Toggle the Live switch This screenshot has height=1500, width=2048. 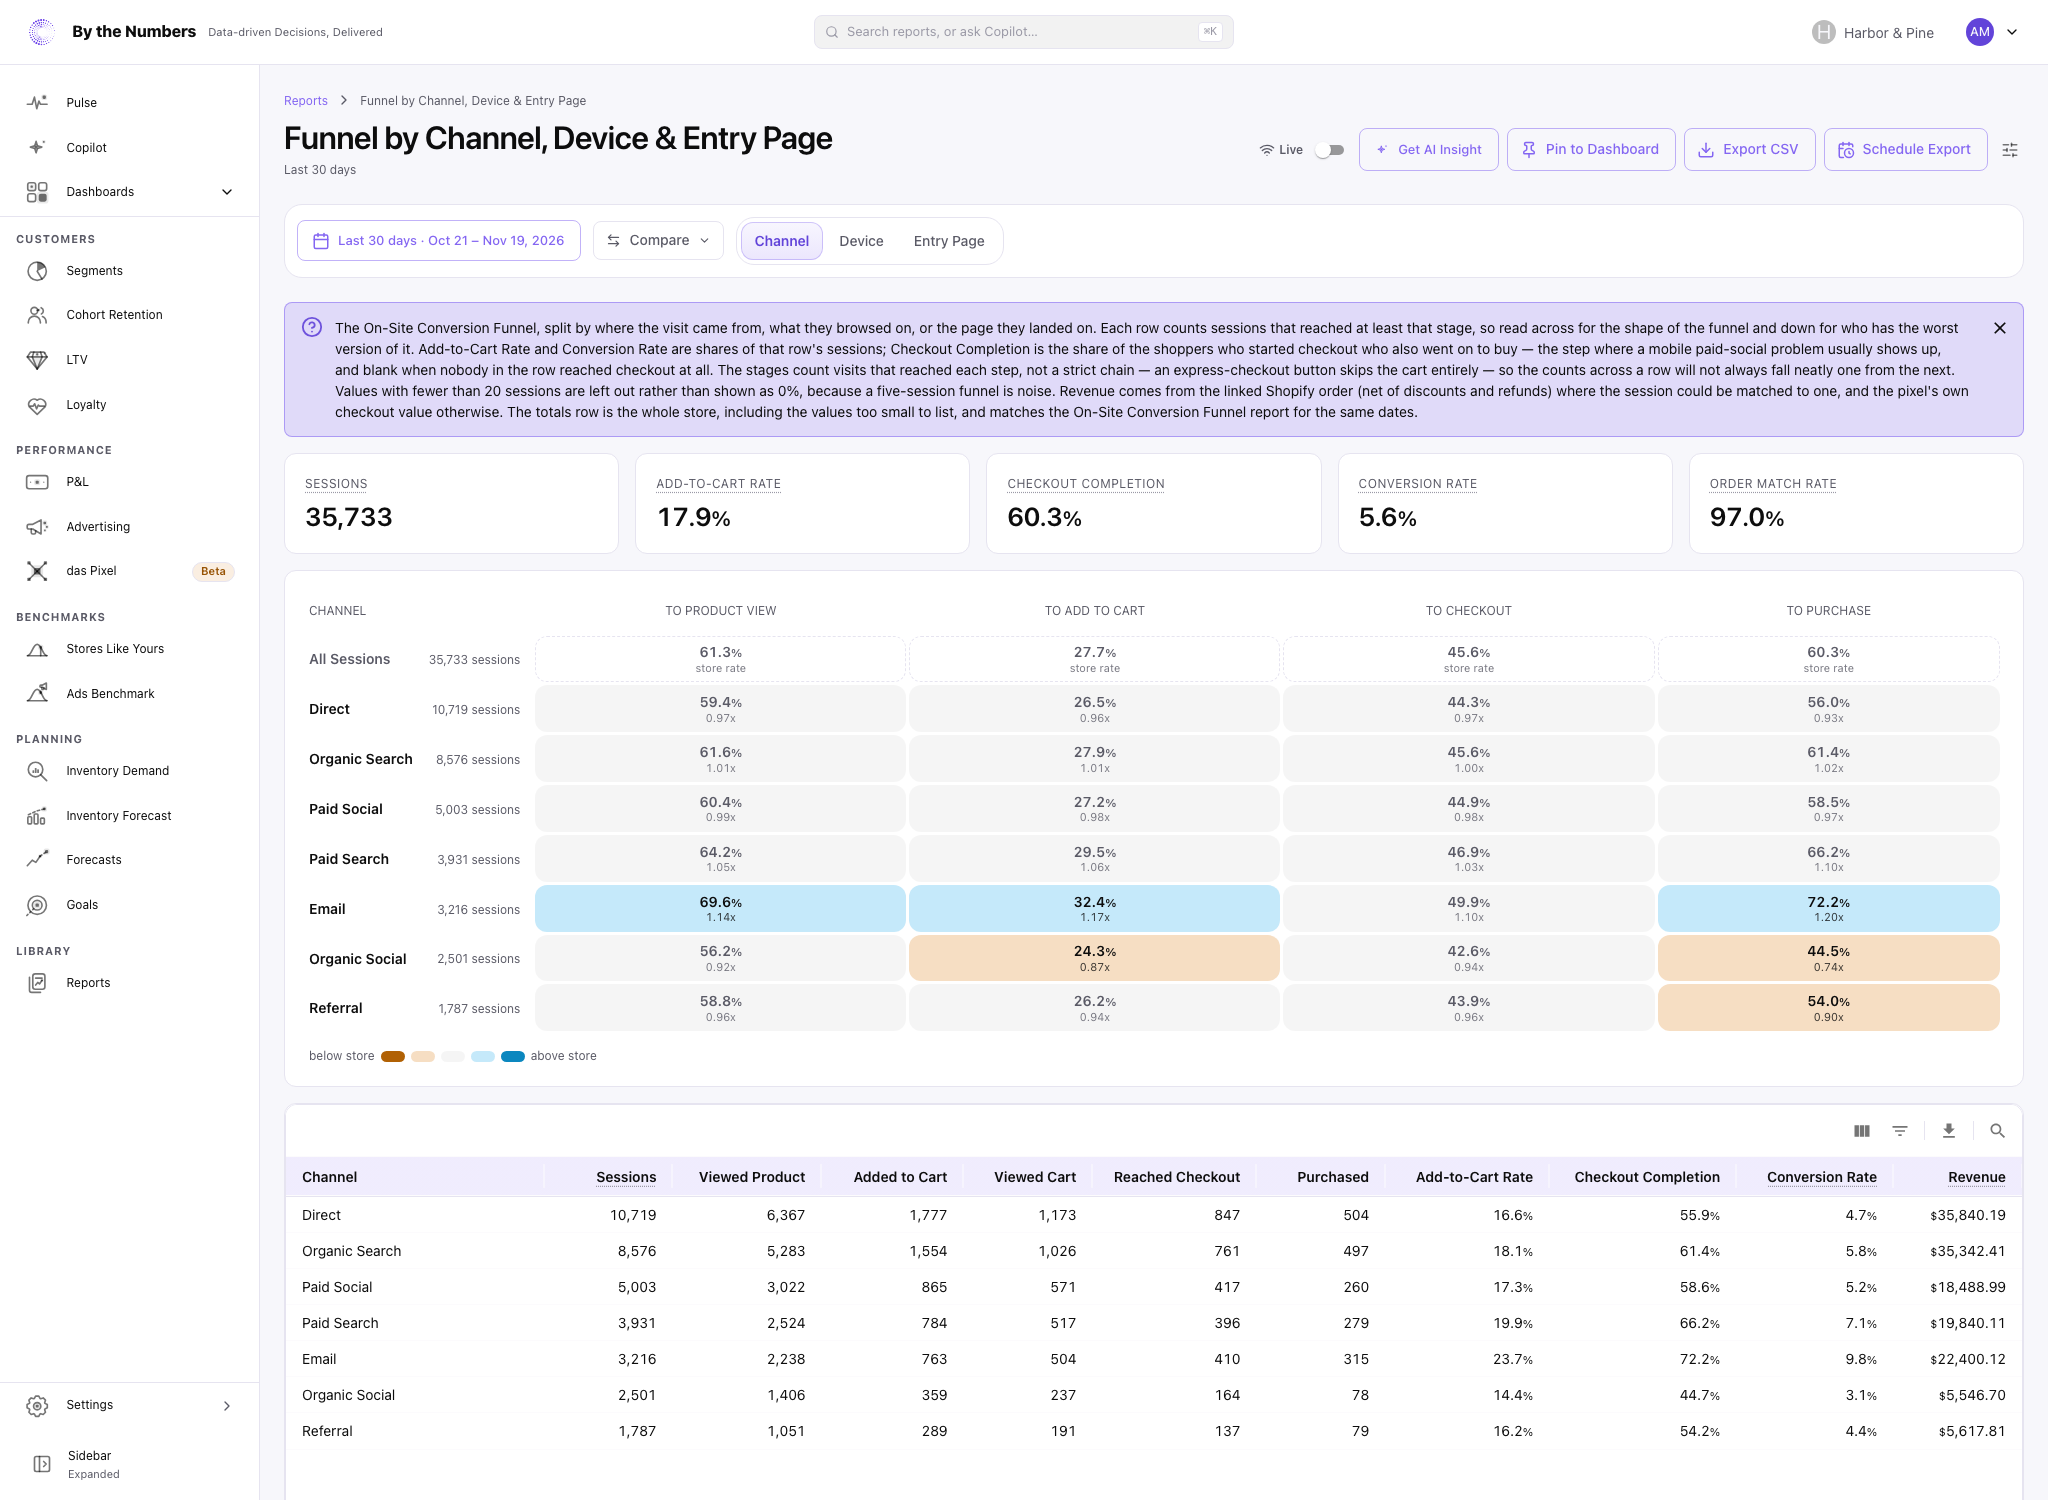point(1329,150)
